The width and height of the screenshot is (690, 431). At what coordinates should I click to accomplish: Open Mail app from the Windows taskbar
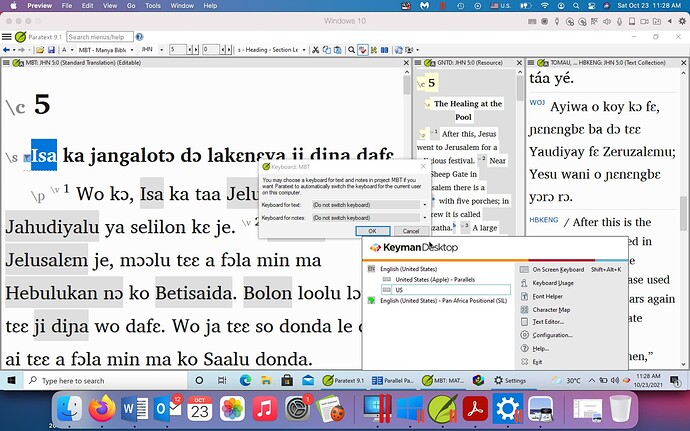[308, 380]
